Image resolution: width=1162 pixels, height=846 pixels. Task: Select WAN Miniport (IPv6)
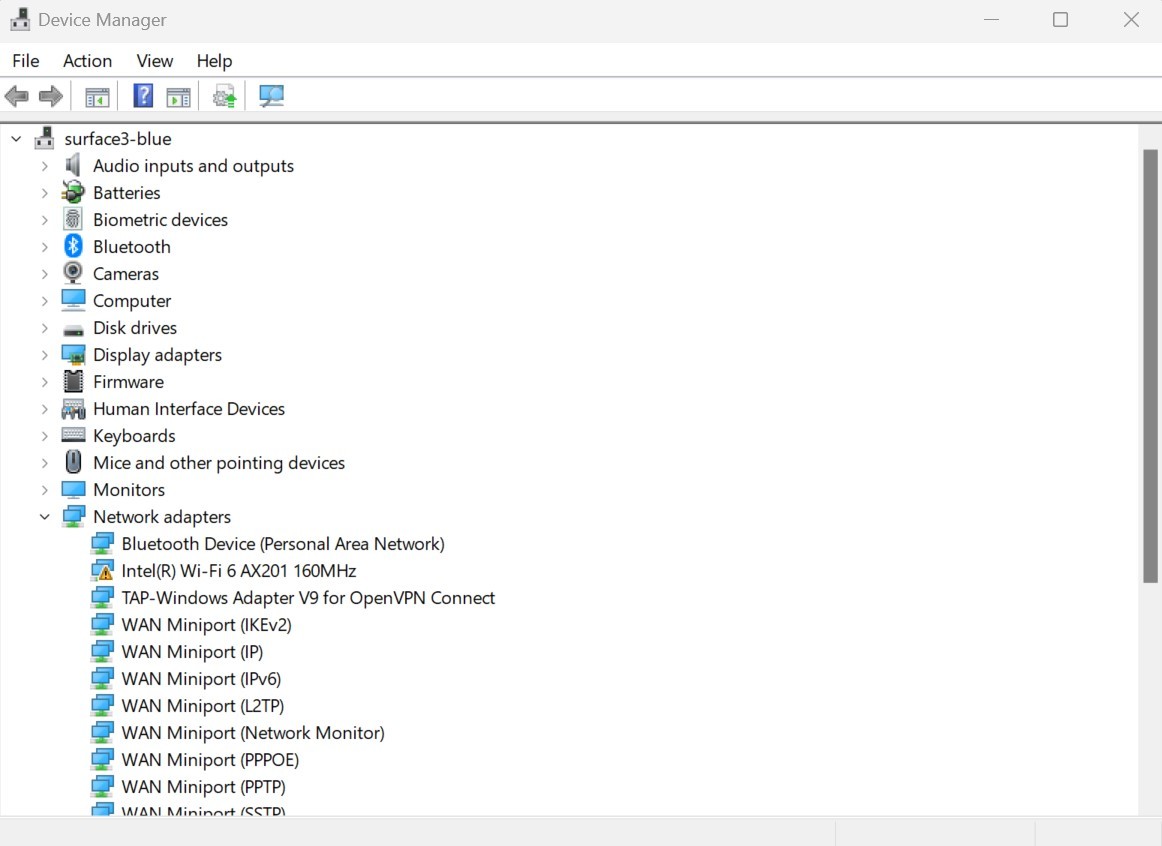[201, 679]
